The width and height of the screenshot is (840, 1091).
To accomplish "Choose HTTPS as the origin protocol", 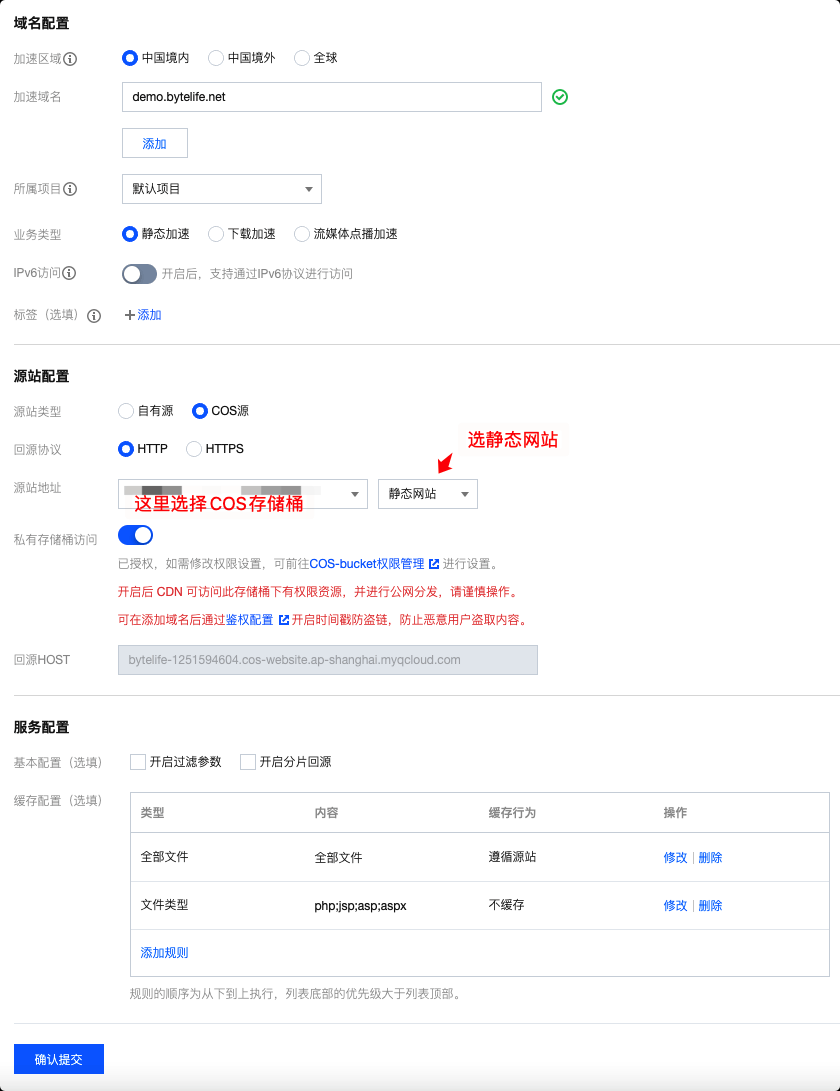I will click(194, 449).
